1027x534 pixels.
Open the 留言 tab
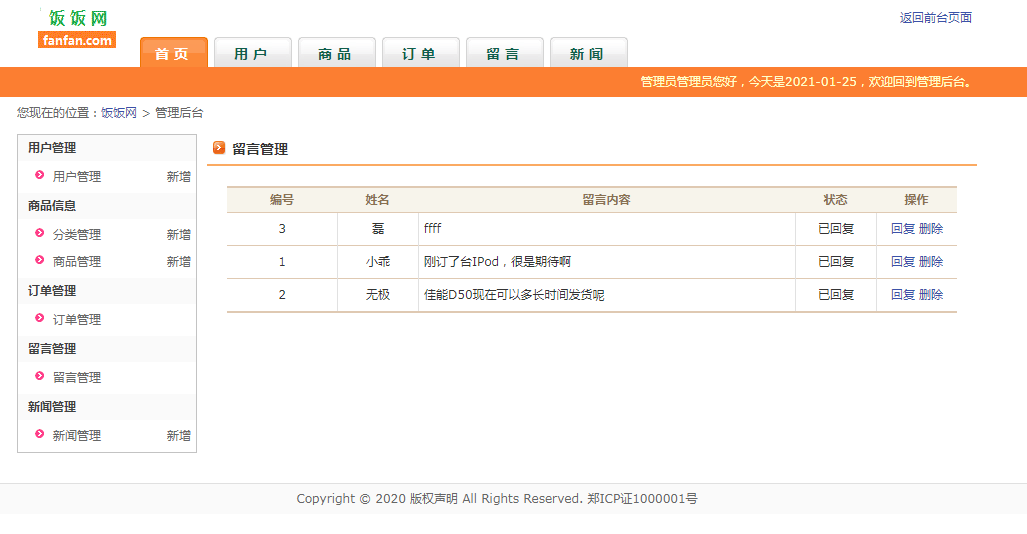coord(504,52)
